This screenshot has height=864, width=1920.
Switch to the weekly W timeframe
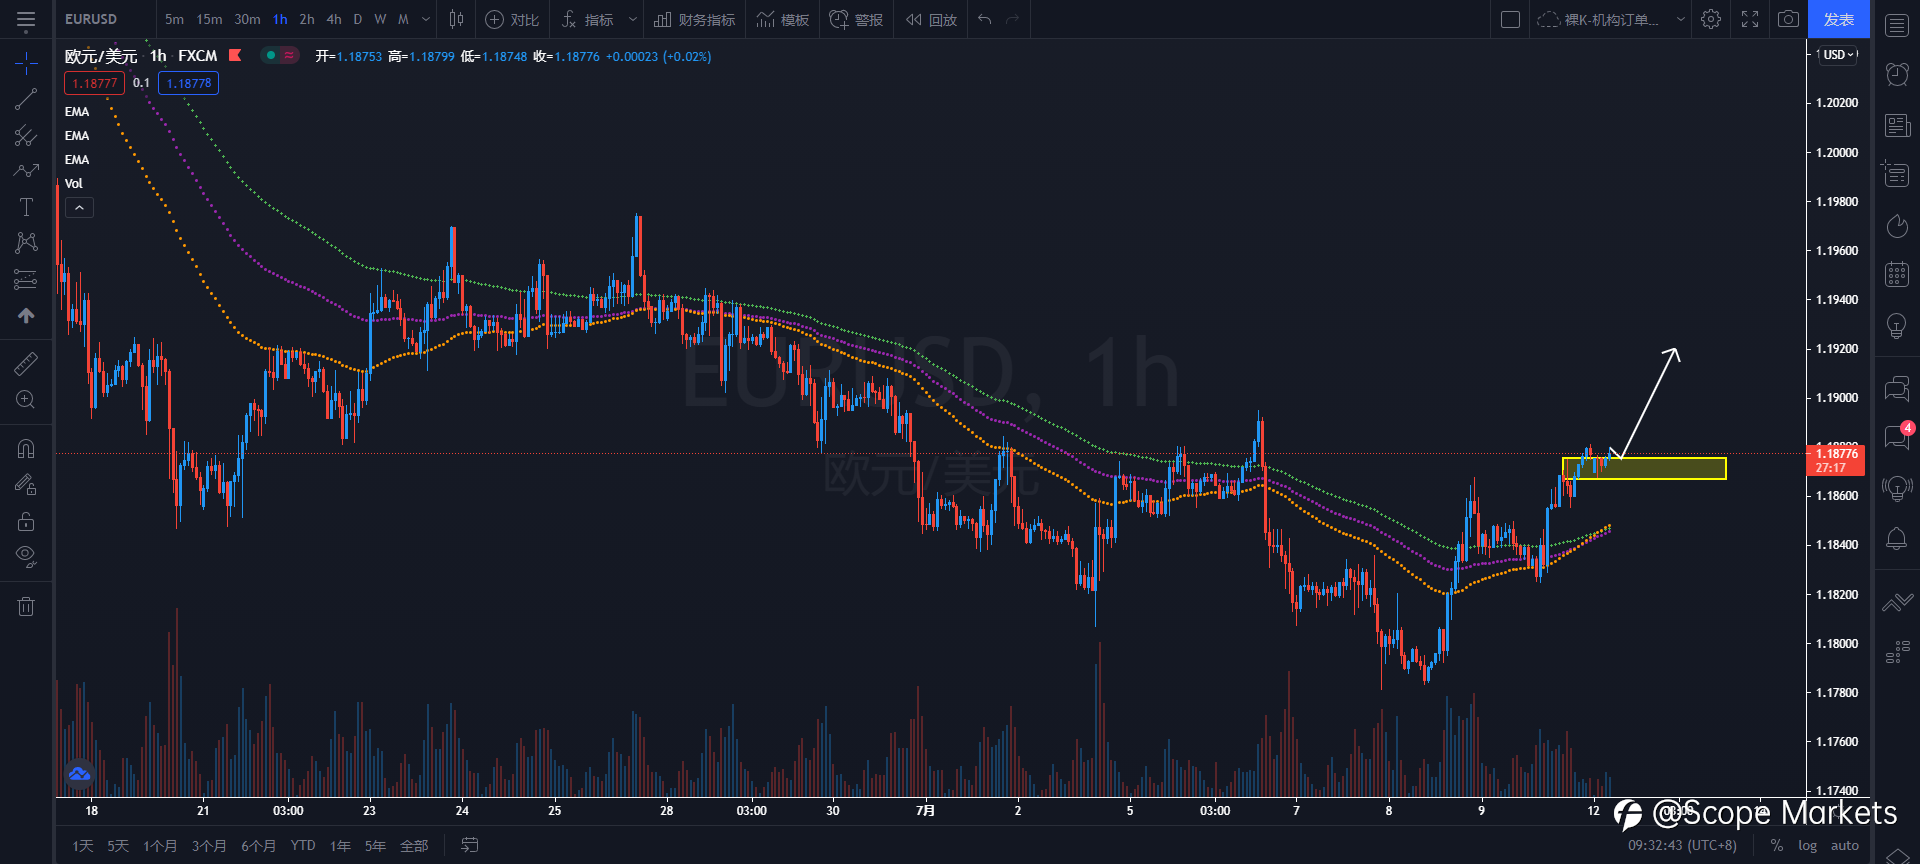click(380, 19)
